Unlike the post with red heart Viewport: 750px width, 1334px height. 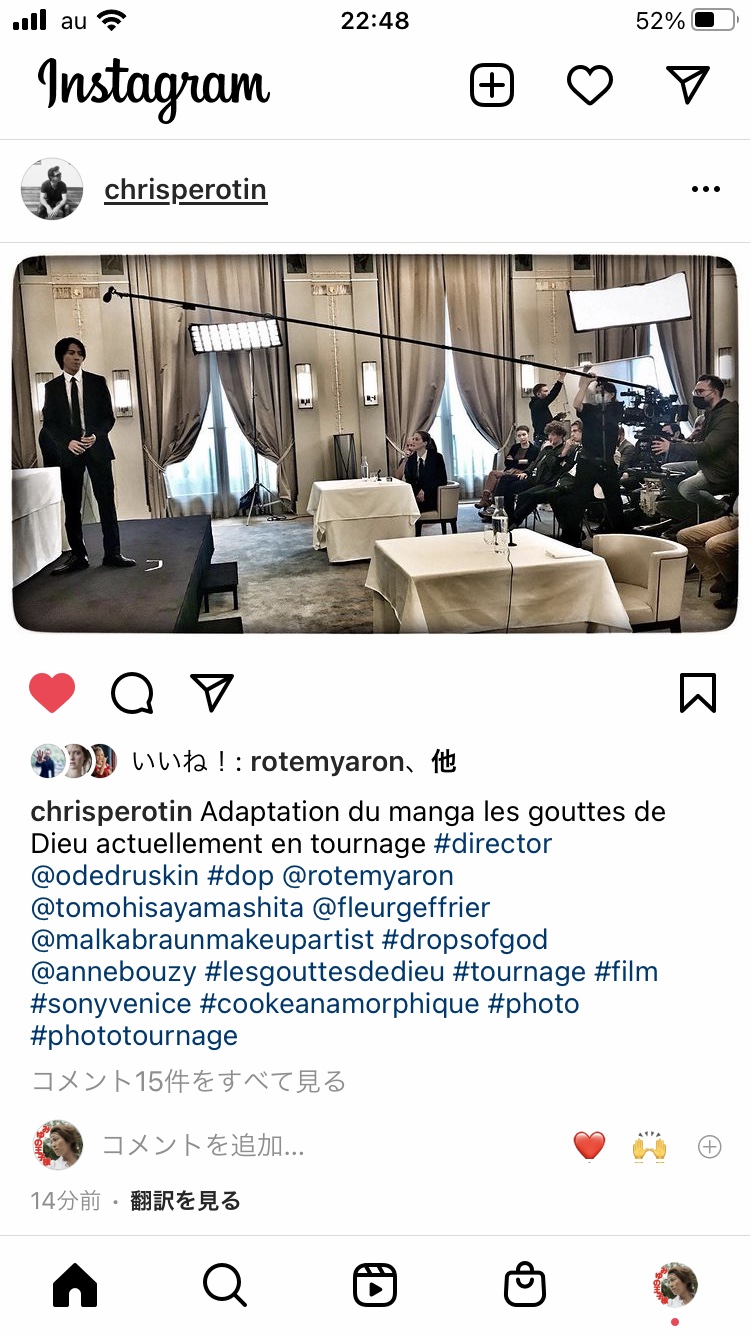[52, 692]
